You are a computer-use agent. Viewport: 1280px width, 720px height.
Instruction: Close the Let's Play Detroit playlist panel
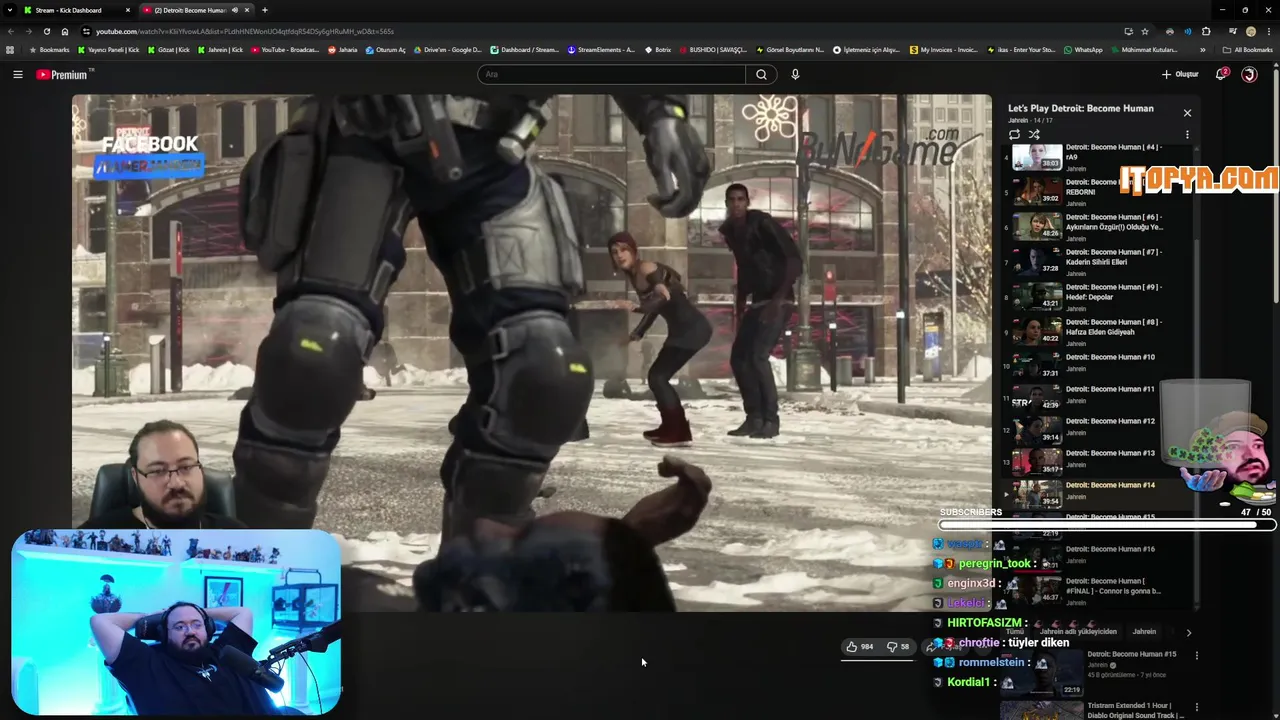[x=1187, y=113]
